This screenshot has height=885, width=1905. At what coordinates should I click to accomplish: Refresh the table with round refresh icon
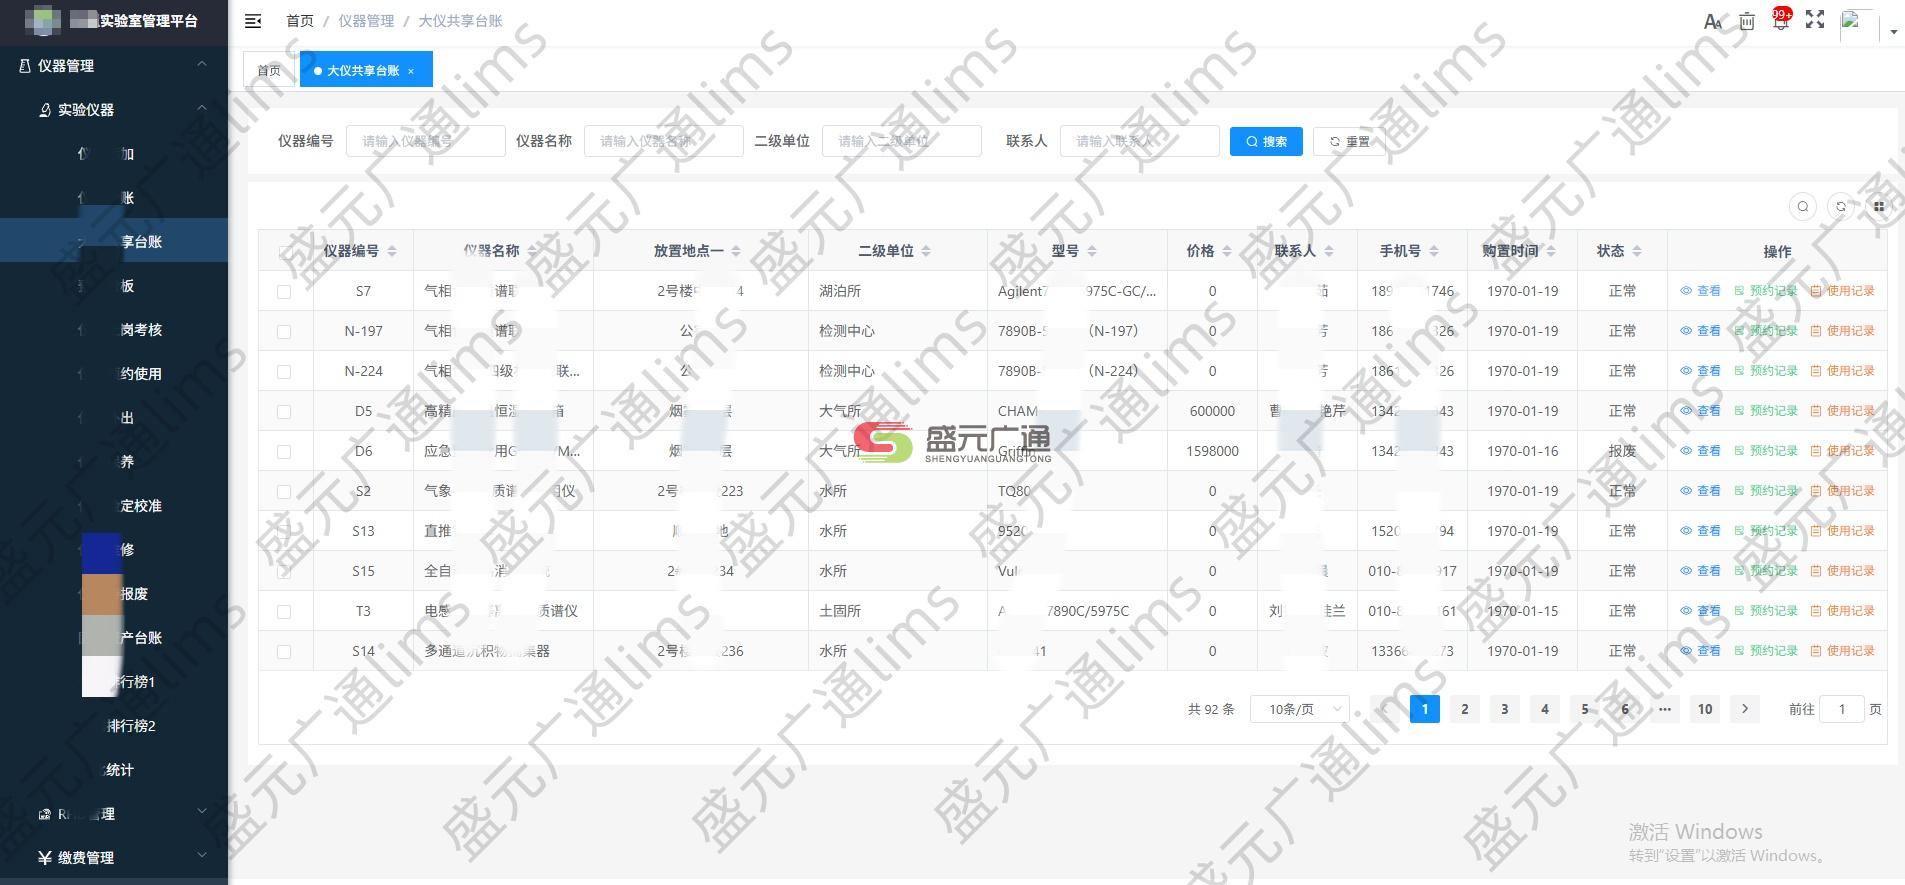point(1841,206)
